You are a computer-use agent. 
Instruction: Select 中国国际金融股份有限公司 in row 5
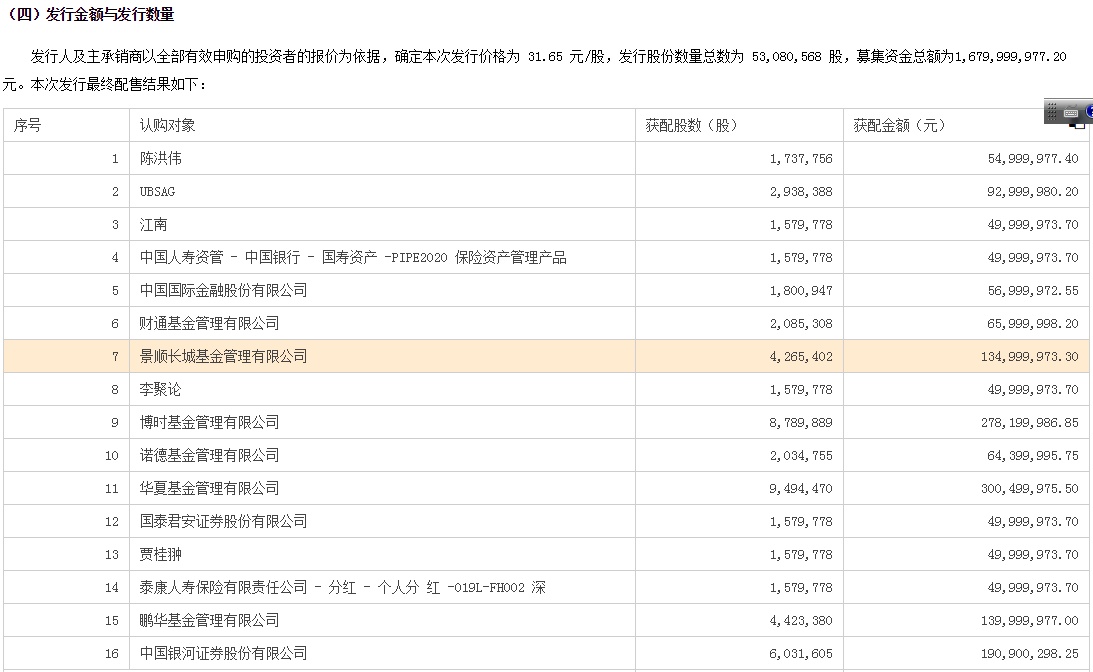[x=223, y=290]
